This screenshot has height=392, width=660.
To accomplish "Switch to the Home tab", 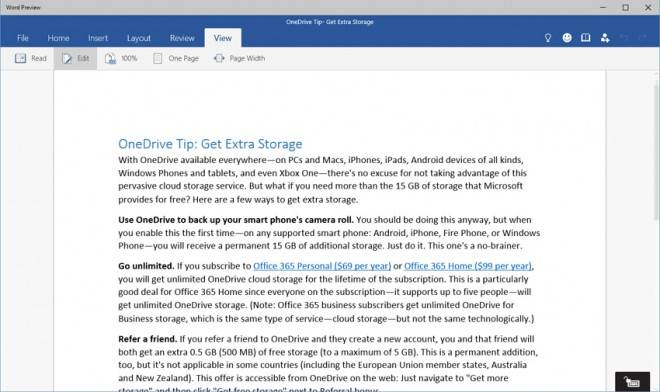I will click(58, 38).
